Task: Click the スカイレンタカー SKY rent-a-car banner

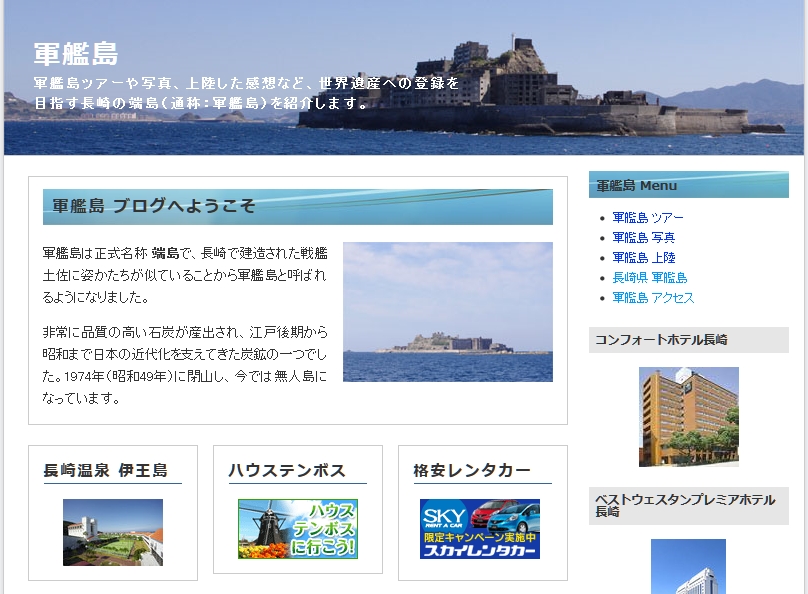Action: point(480,529)
